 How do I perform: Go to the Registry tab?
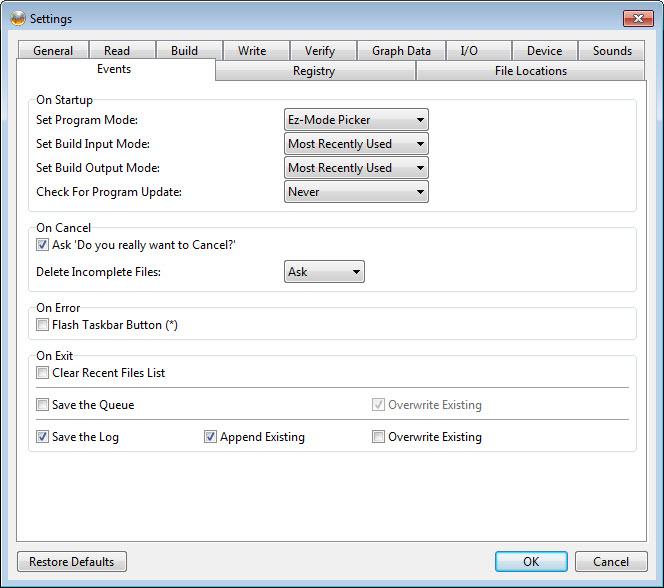click(x=314, y=71)
